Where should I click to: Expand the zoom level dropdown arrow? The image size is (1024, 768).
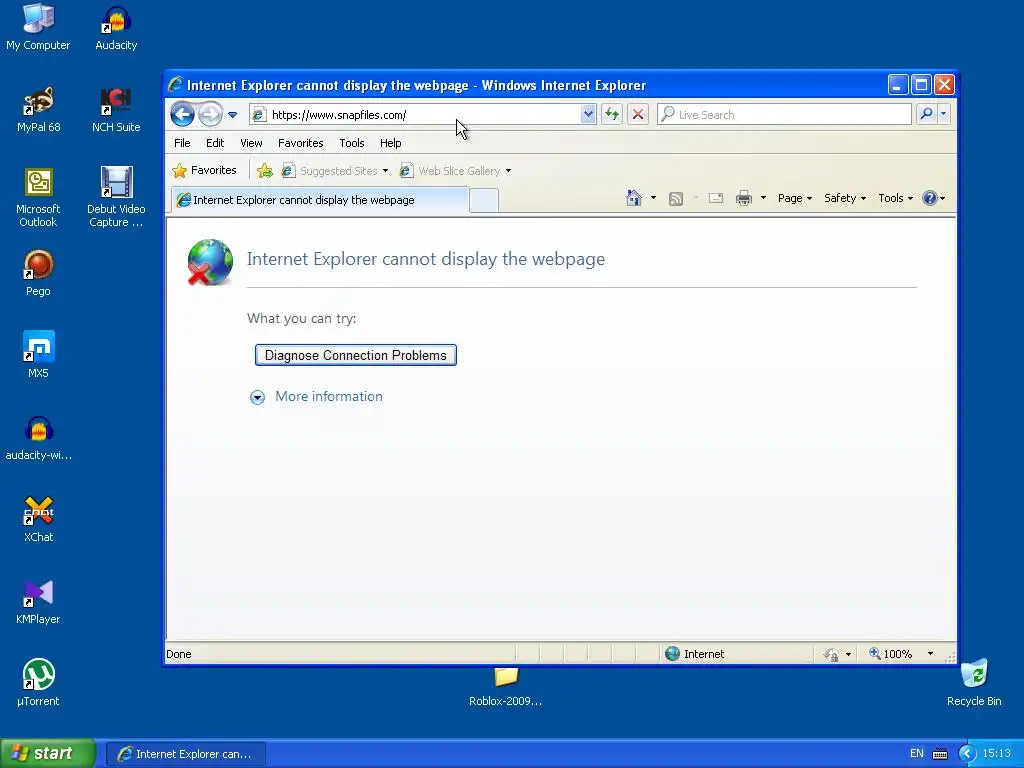point(930,654)
